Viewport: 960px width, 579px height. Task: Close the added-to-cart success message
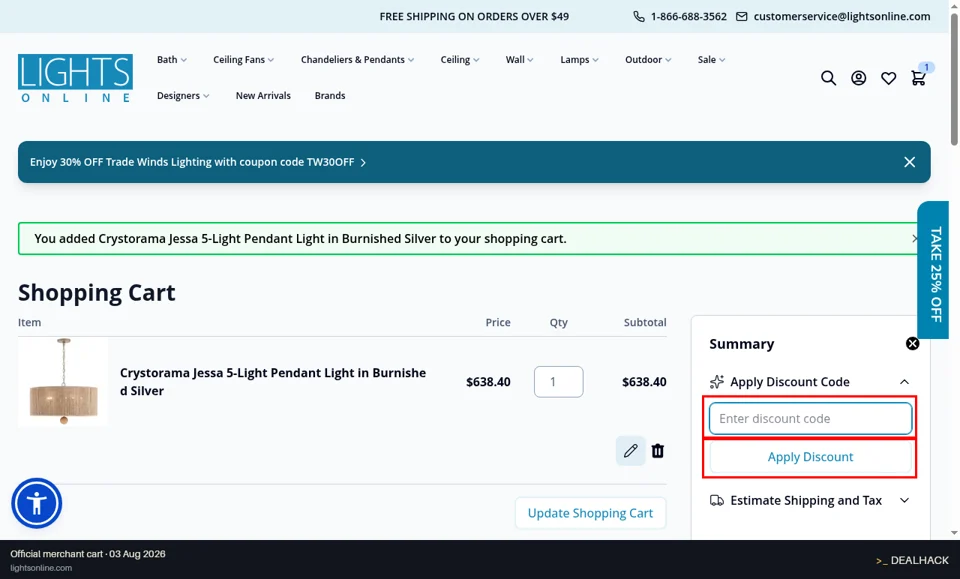914,239
